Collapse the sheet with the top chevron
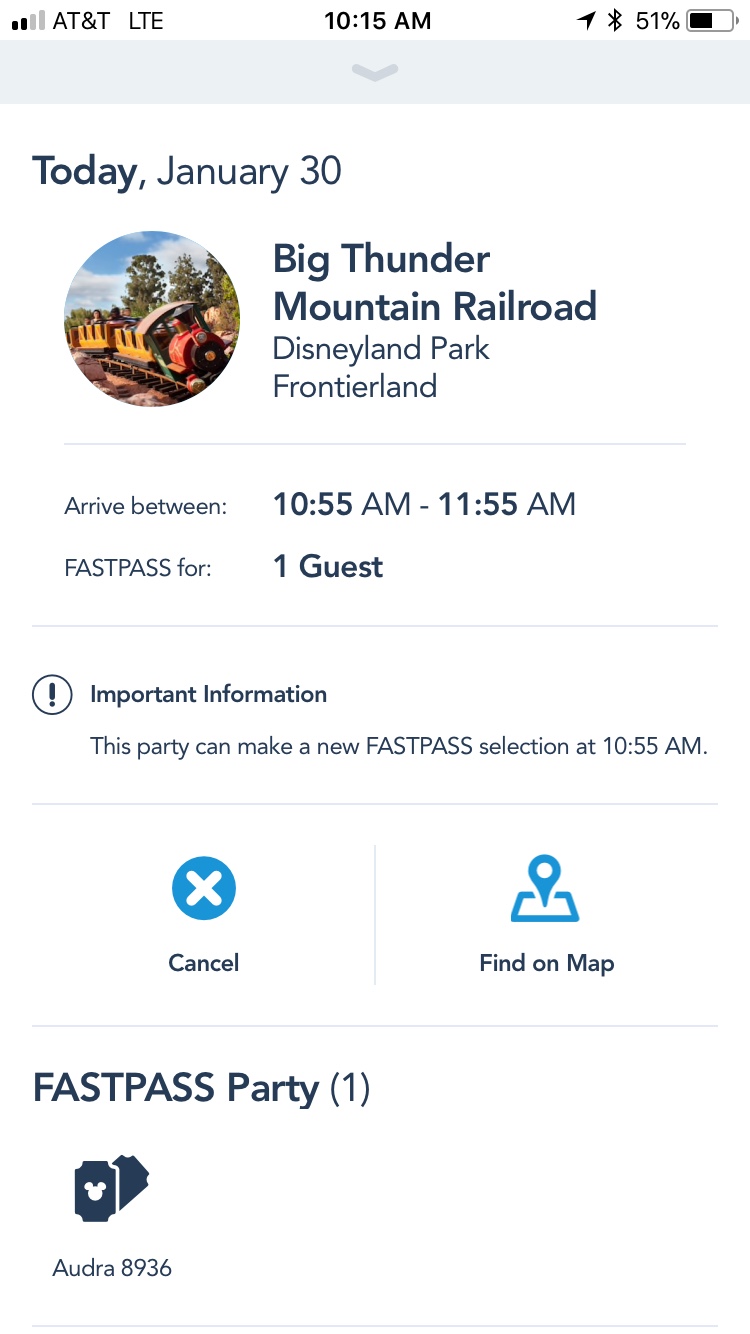This screenshot has width=750, height=1334. 375,72
